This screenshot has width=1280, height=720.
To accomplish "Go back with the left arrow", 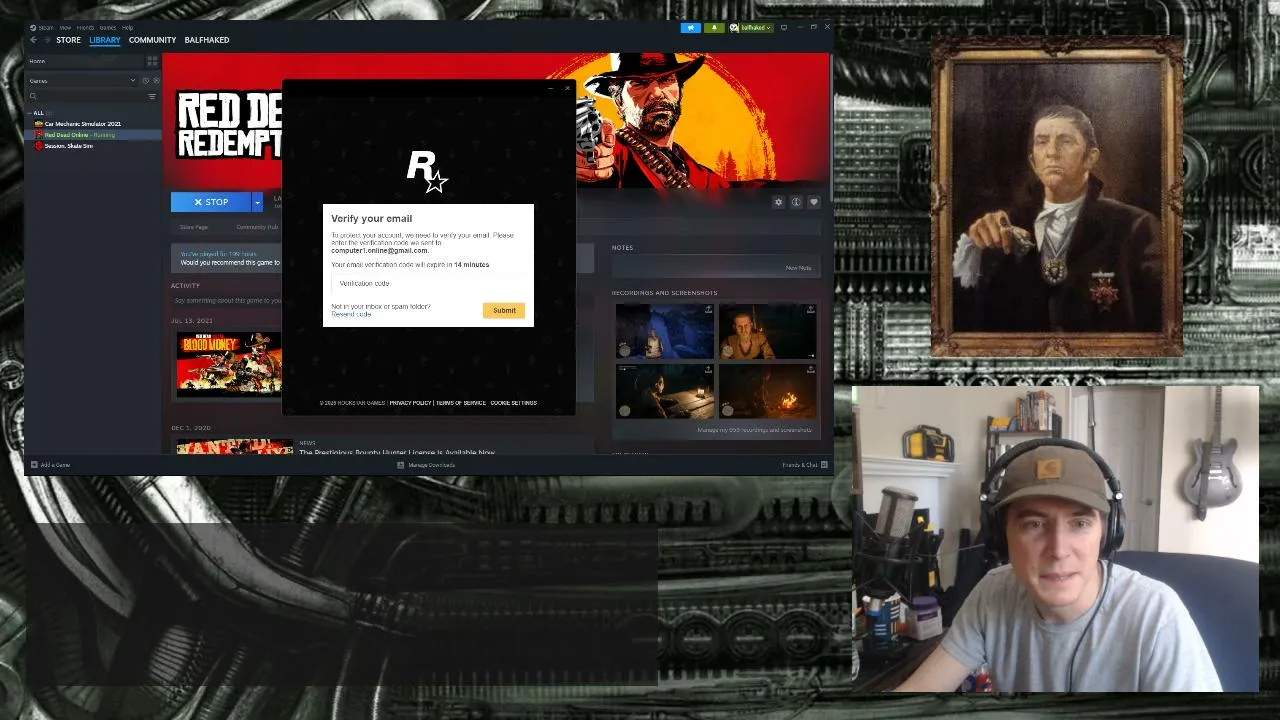I will pyautogui.click(x=33, y=40).
